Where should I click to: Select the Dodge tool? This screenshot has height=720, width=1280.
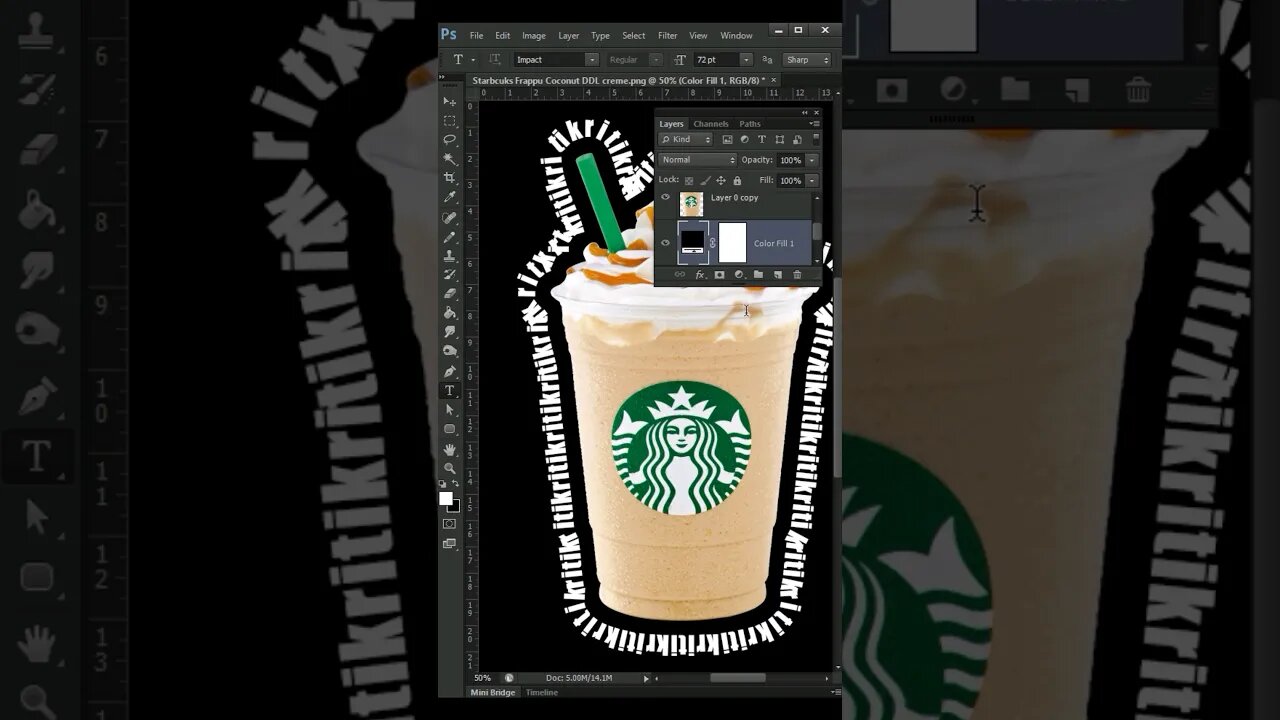click(450, 350)
